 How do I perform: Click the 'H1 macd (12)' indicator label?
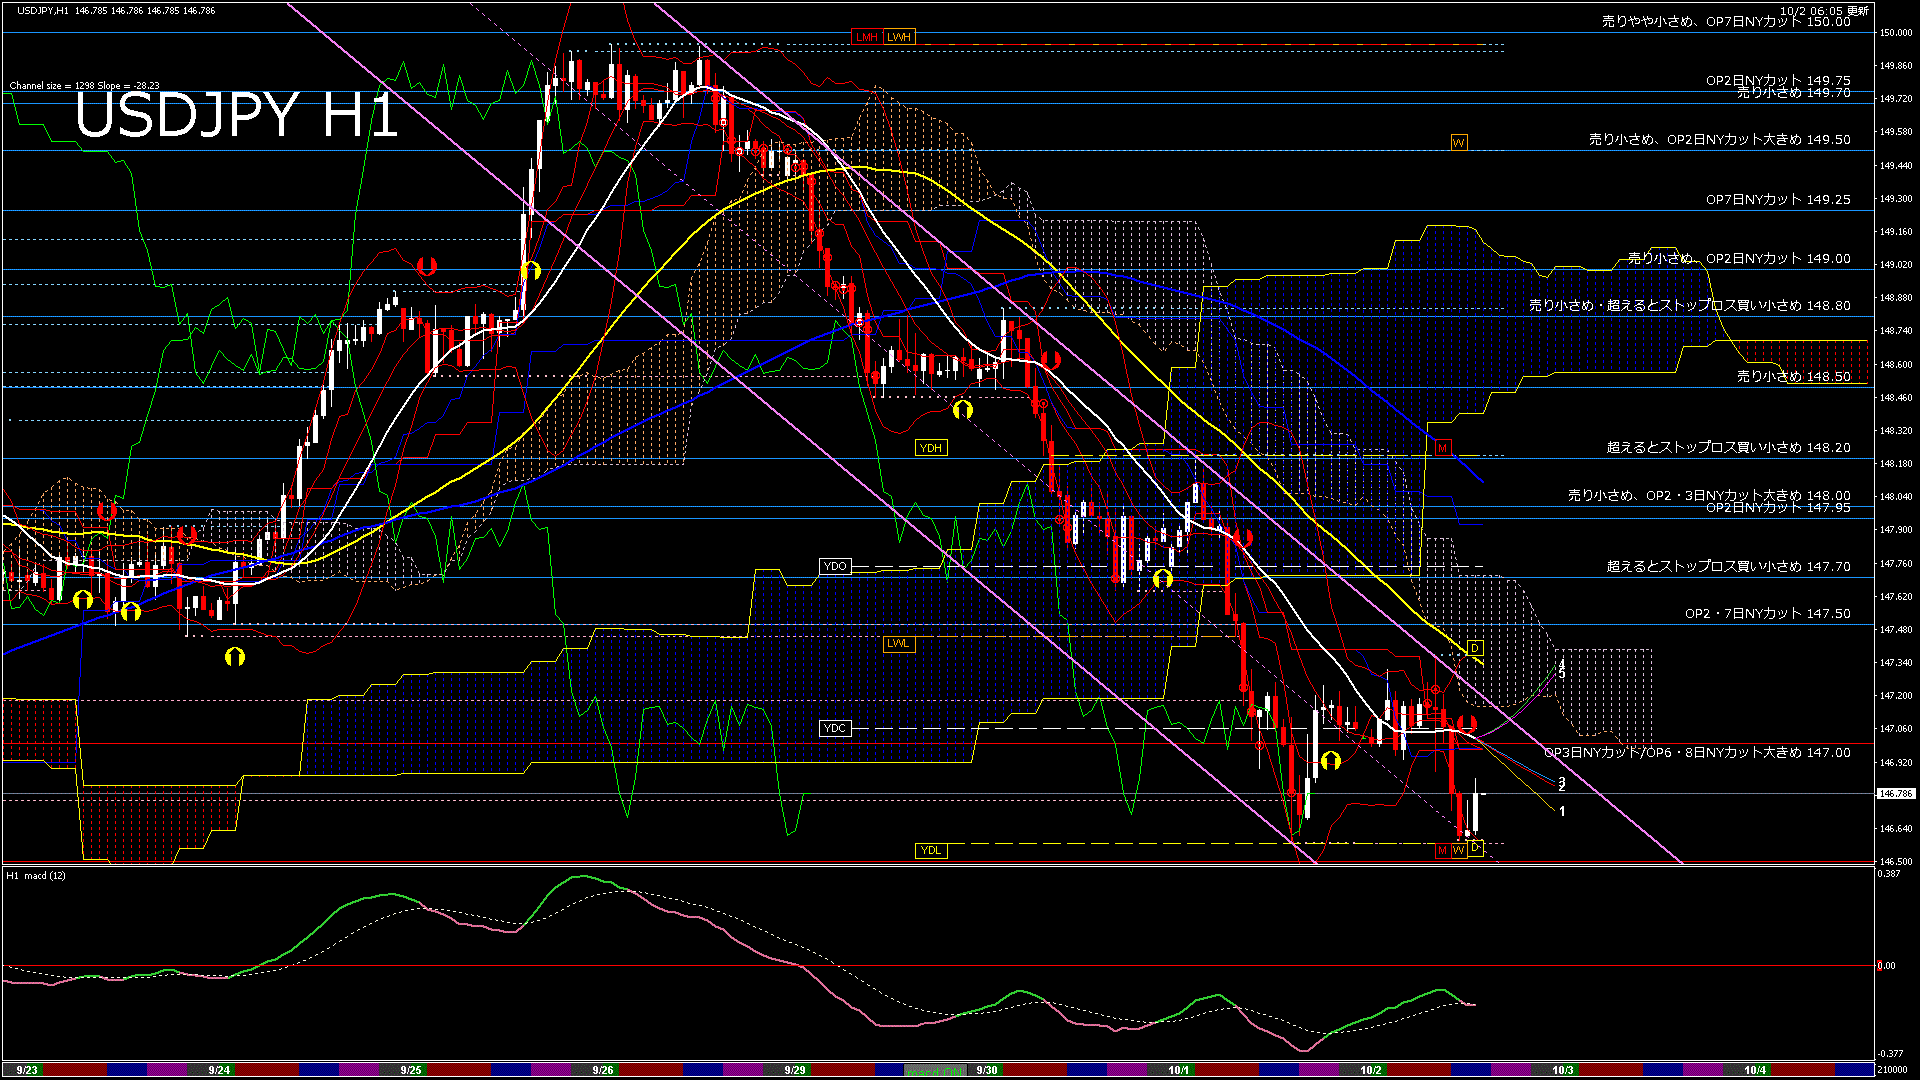pos(37,876)
